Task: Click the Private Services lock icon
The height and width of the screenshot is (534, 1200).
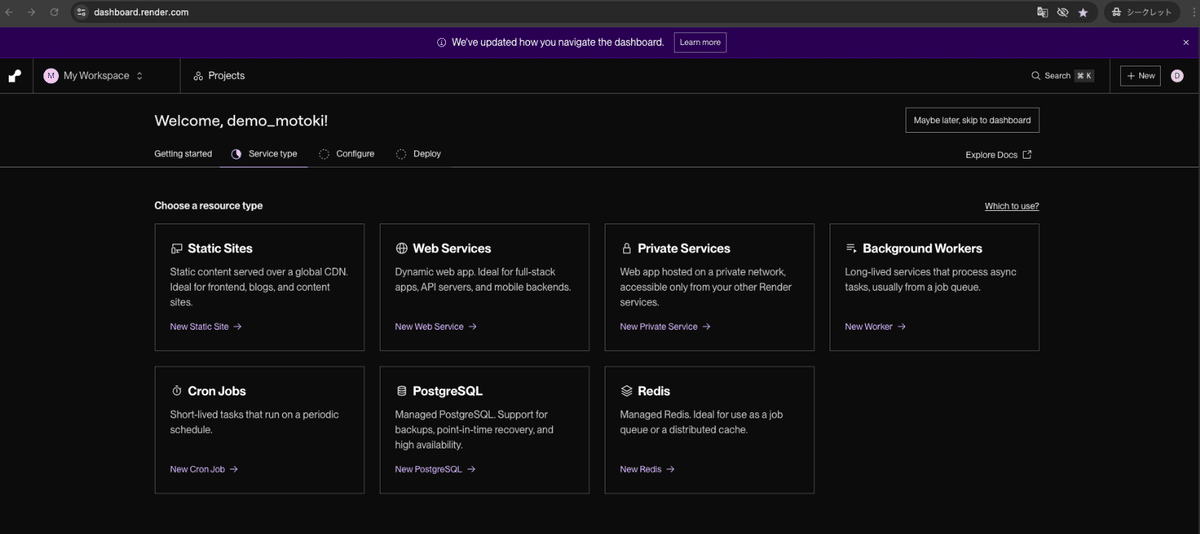Action: [x=627, y=248]
